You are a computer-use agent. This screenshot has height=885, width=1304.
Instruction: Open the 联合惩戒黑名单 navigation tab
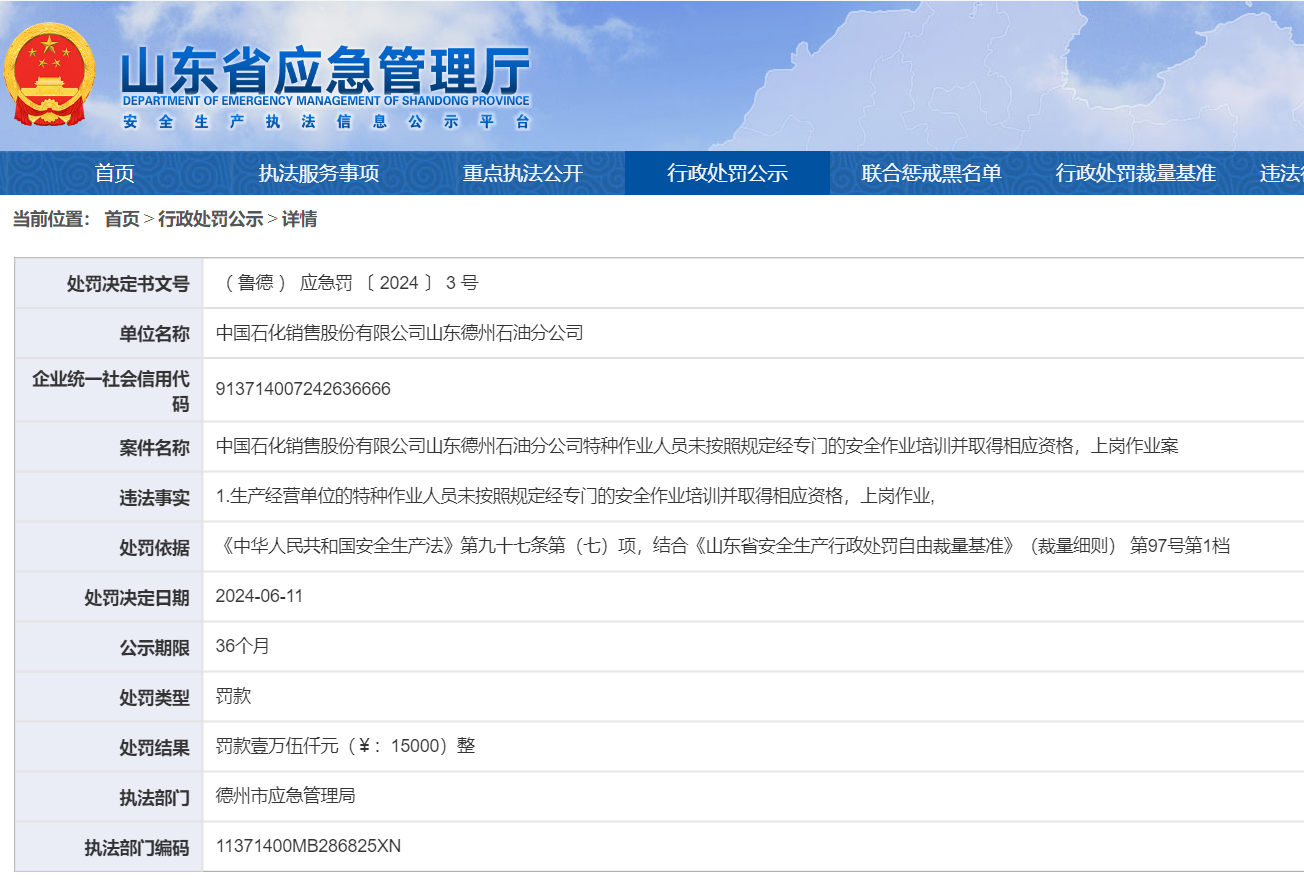(931, 173)
